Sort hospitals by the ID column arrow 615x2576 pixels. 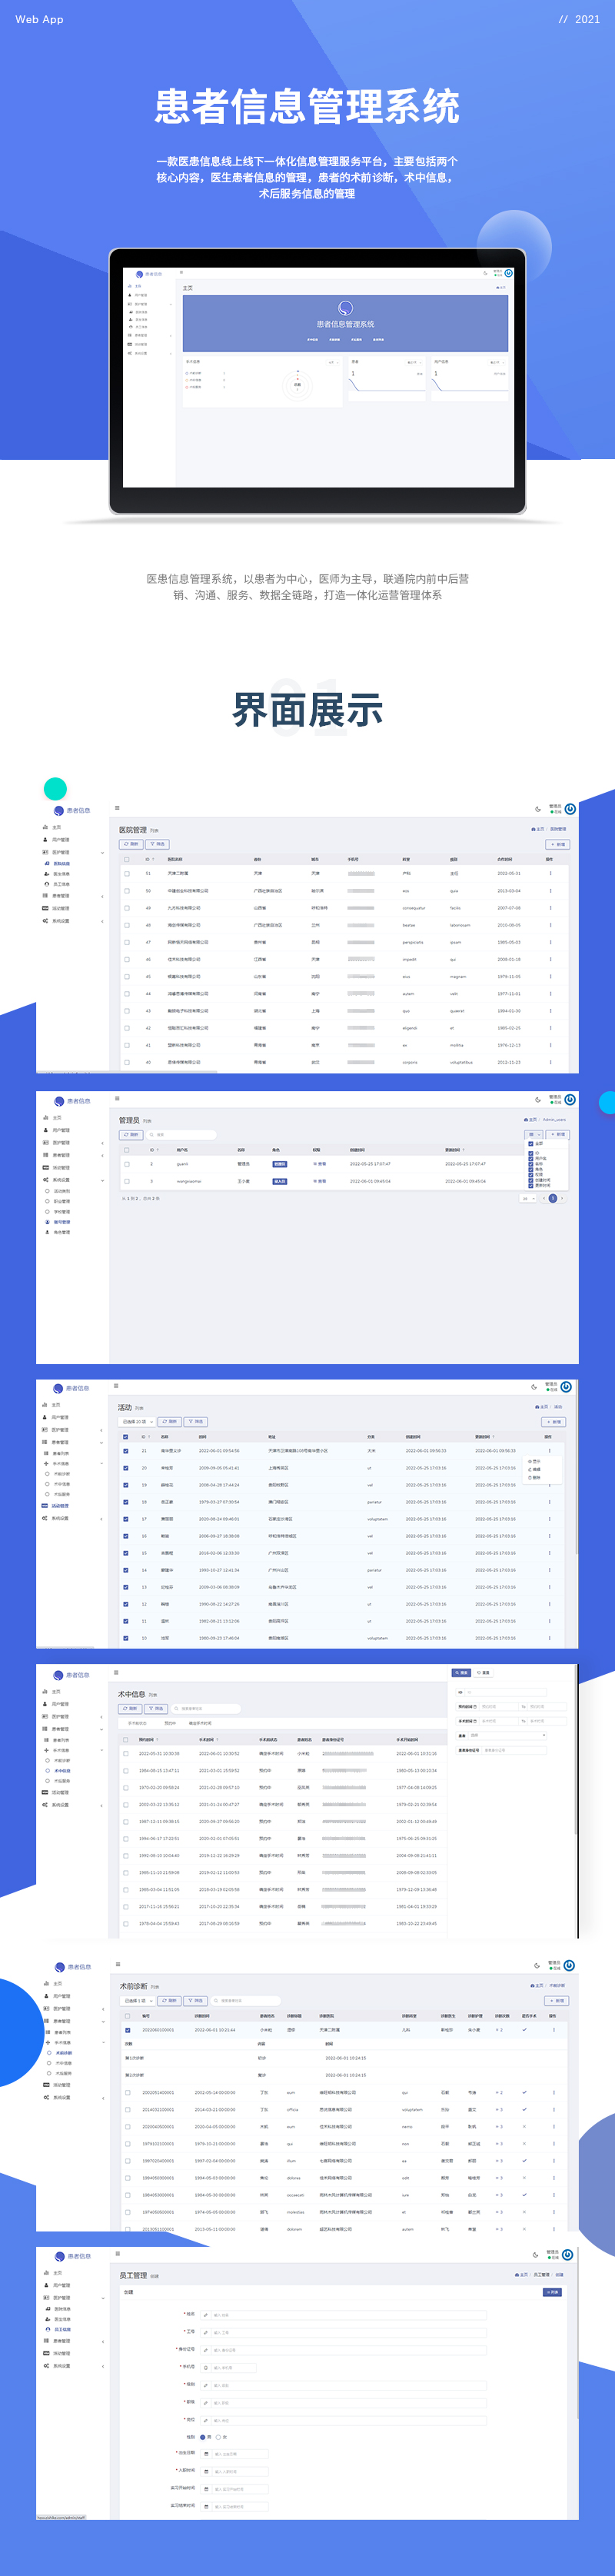click(x=155, y=859)
